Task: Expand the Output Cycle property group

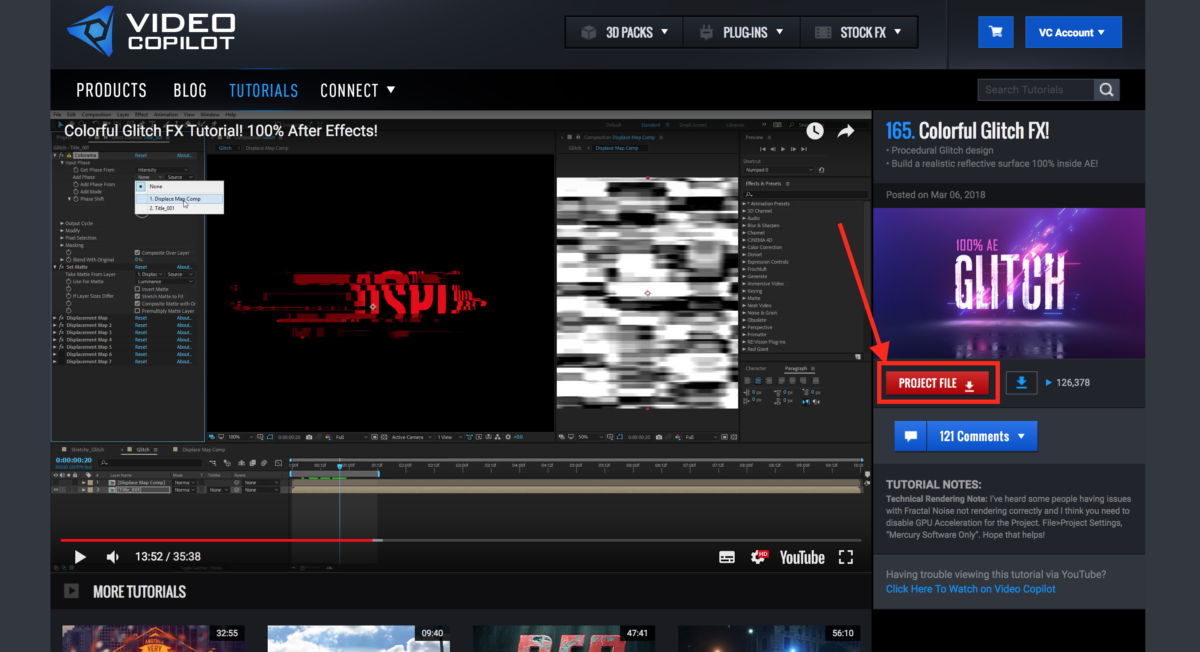Action: pyautogui.click(x=61, y=223)
